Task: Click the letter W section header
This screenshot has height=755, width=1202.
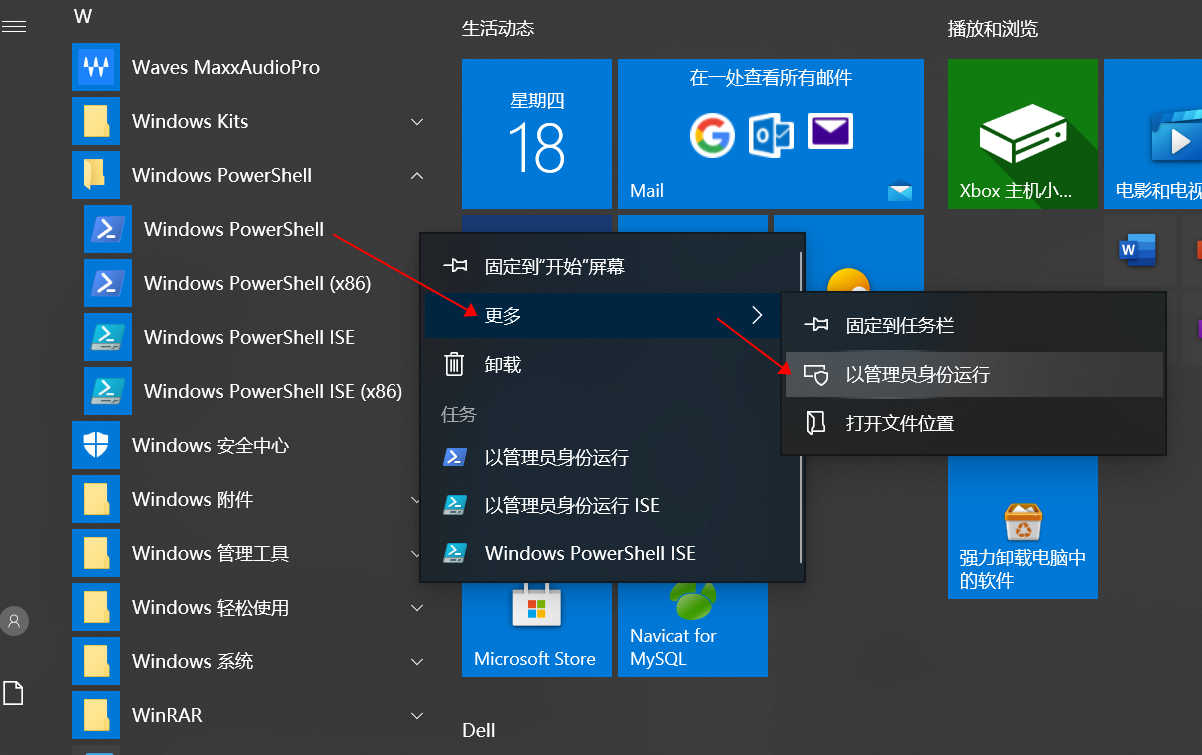Action: [83, 16]
